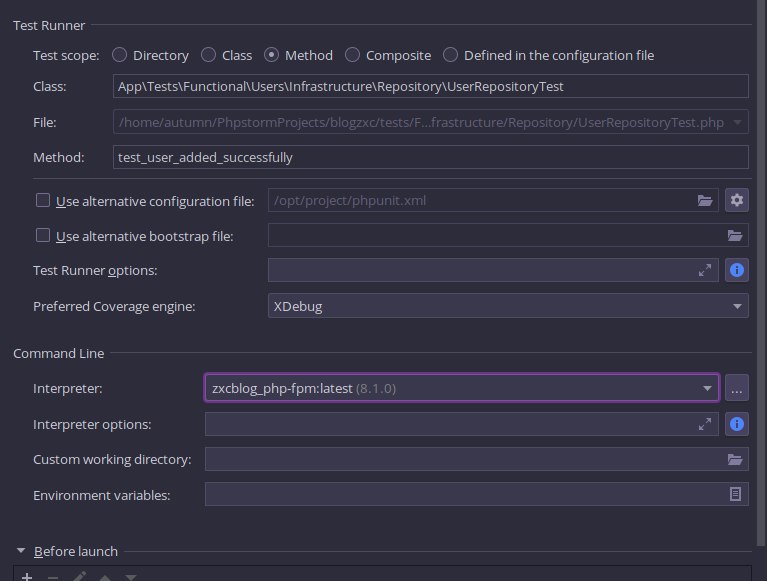Focus the Method name input field
The width and height of the screenshot is (767, 581).
point(430,157)
